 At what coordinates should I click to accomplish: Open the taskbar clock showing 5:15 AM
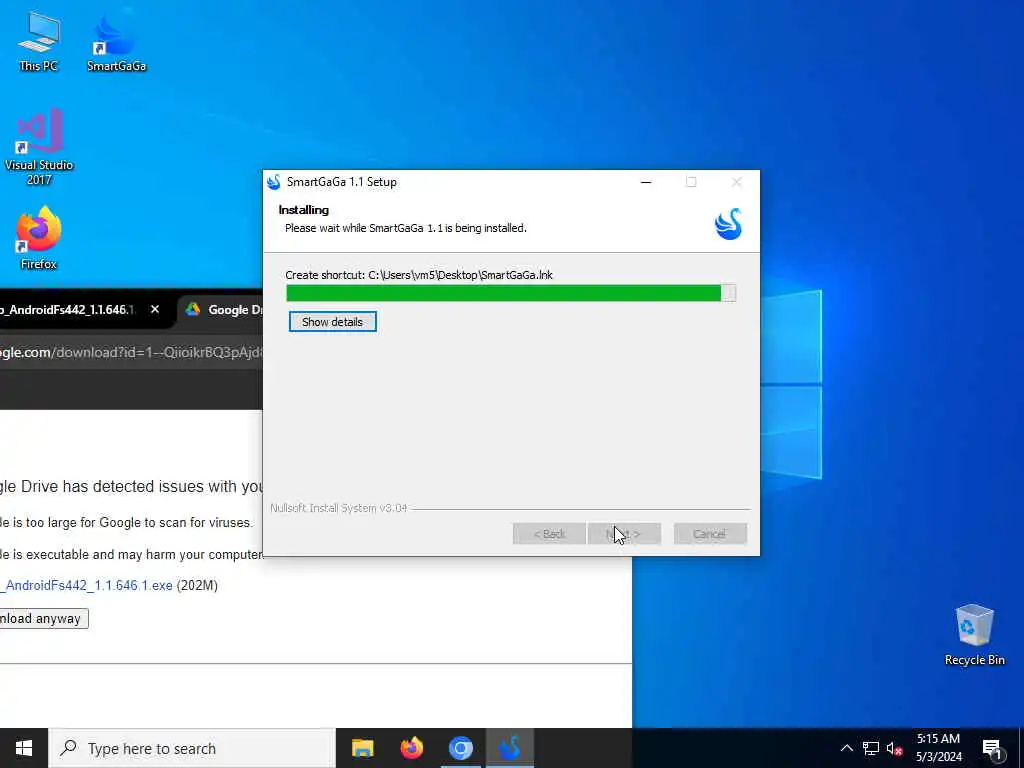(x=938, y=748)
